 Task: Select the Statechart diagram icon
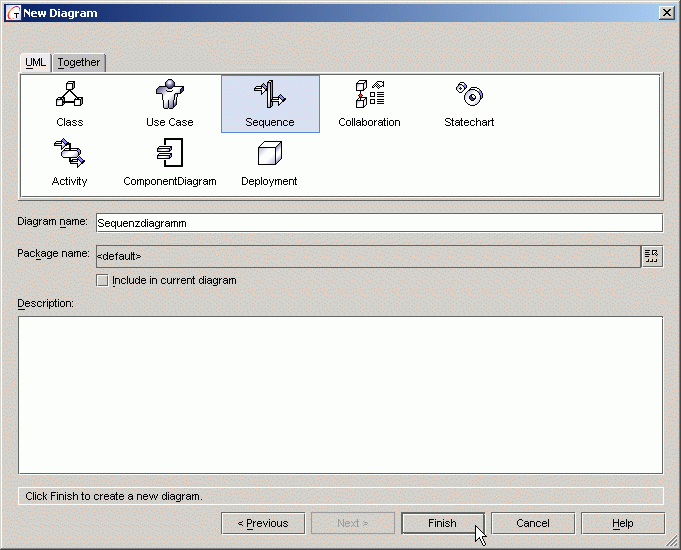(469, 96)
